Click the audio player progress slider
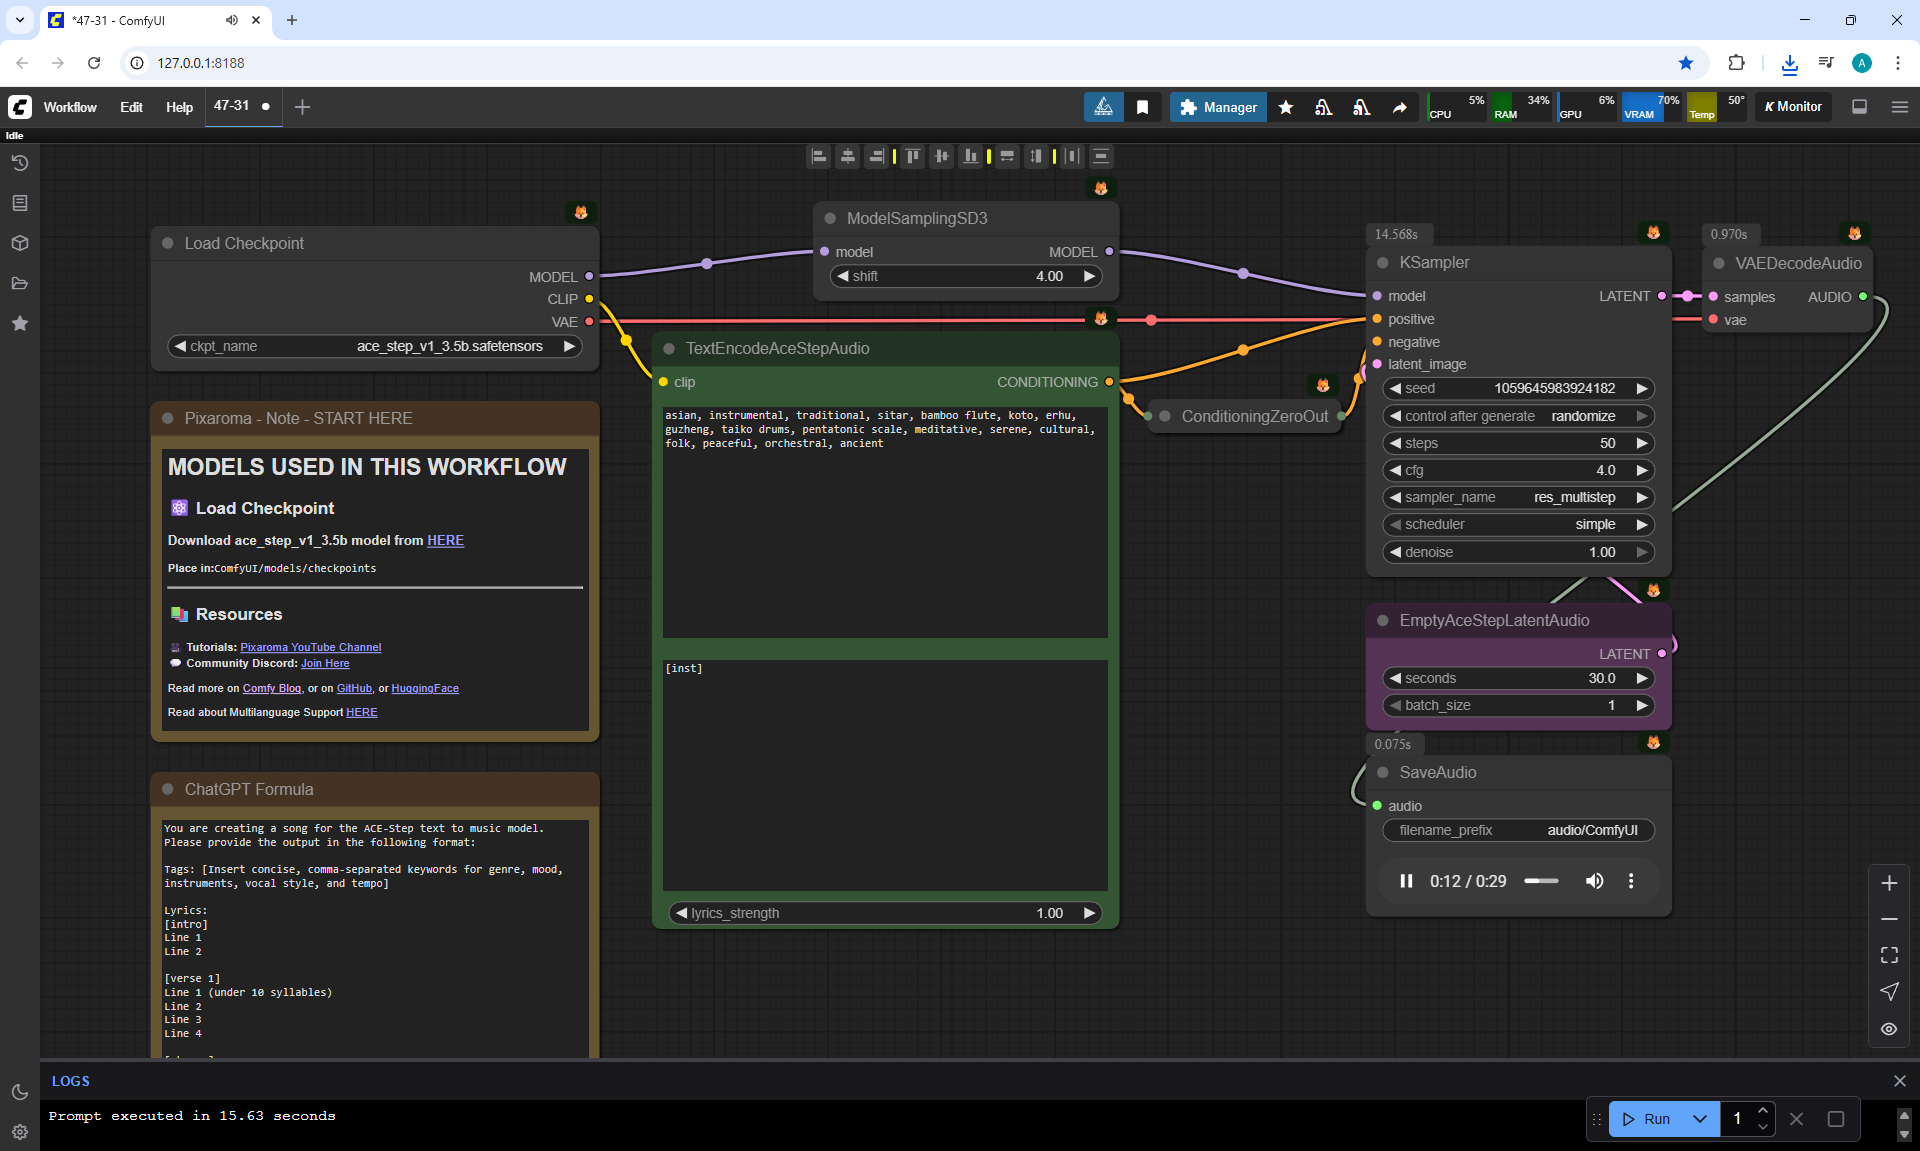The image size is (1920, 1151). (1541, 881)
